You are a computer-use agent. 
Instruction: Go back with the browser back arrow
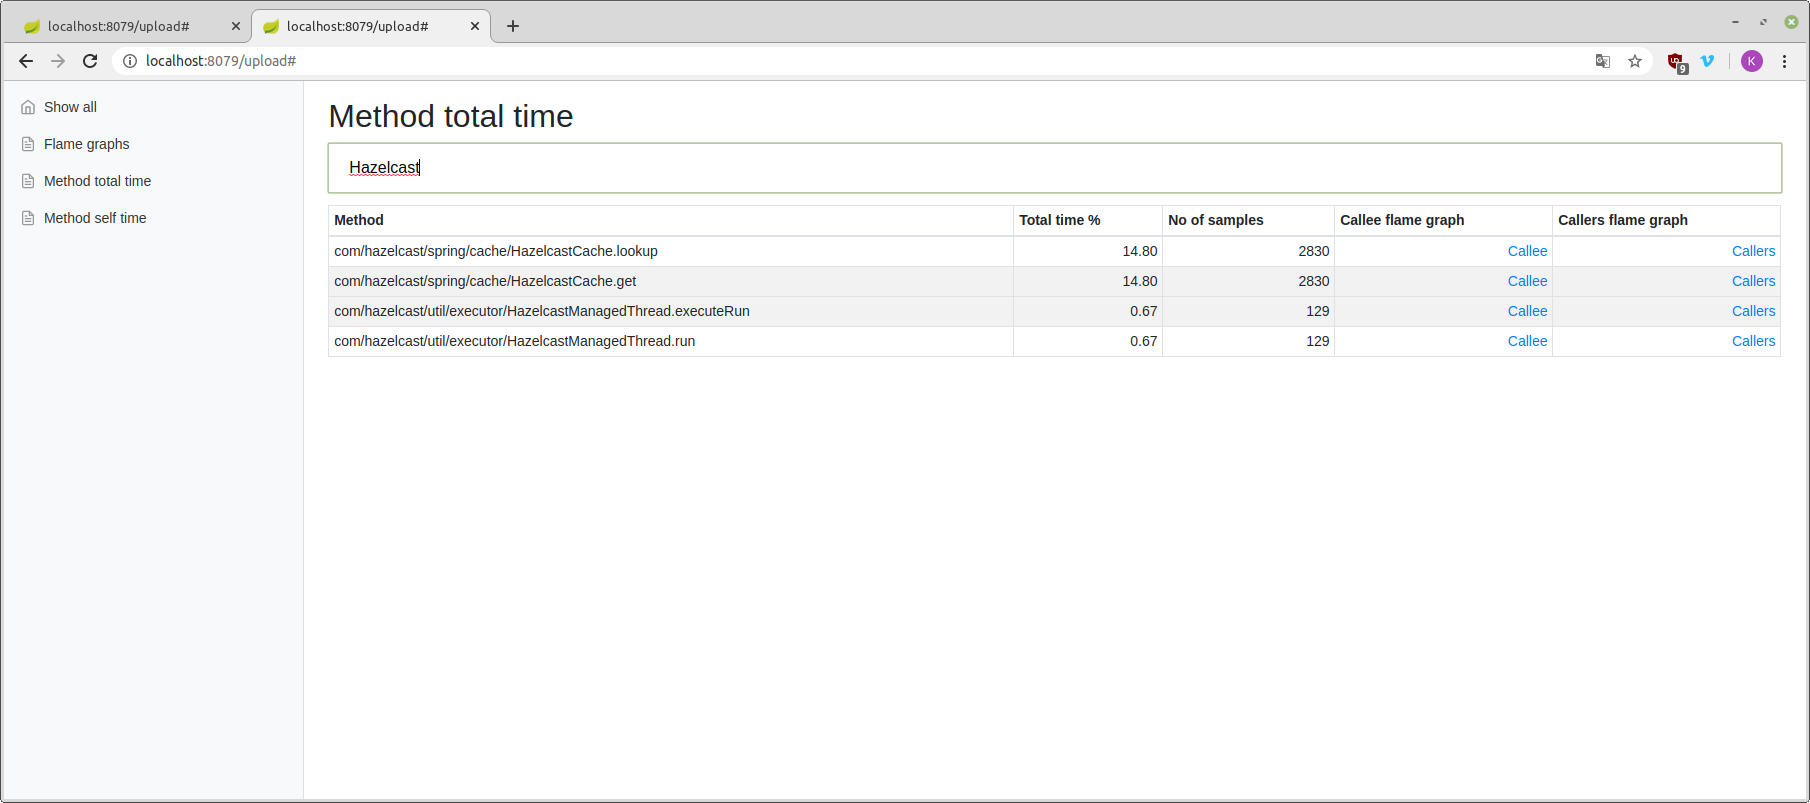(26, 61)
